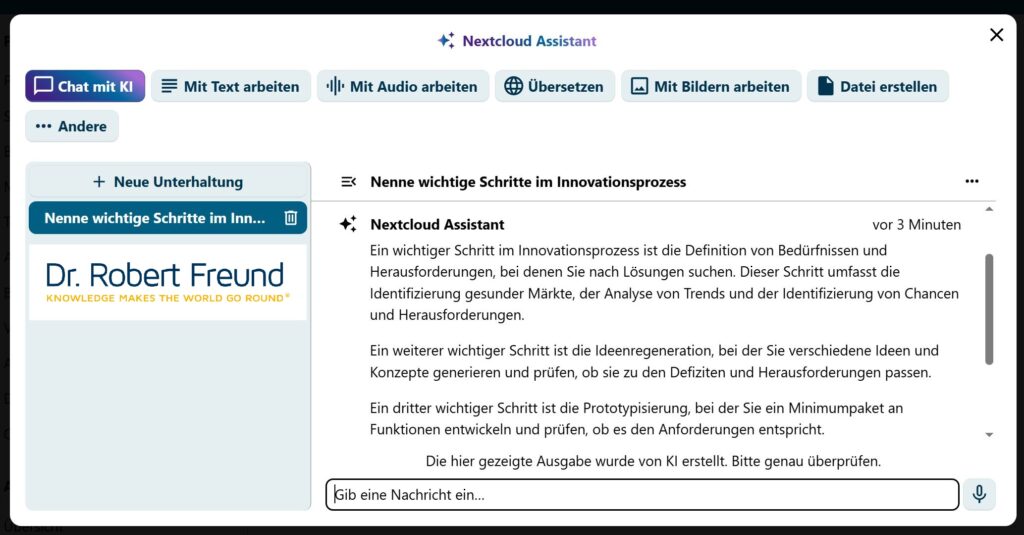
Task: Select the Chat mit KI tab
Action: coord(85,86)
